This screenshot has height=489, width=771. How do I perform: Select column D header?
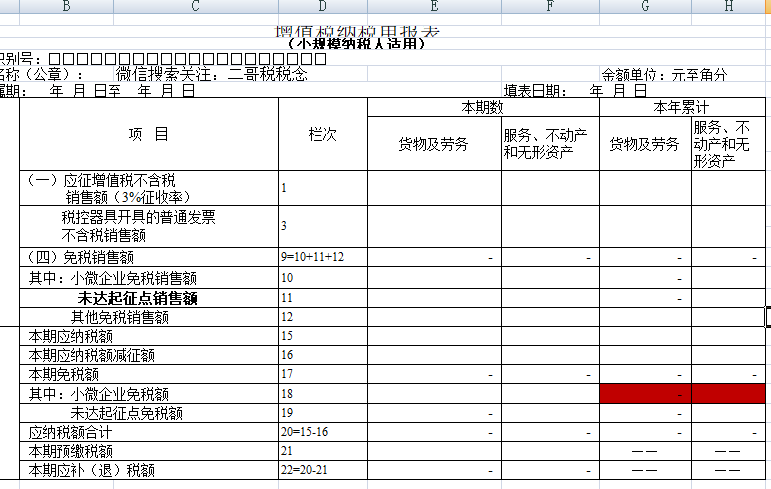(x=323, y=6)
